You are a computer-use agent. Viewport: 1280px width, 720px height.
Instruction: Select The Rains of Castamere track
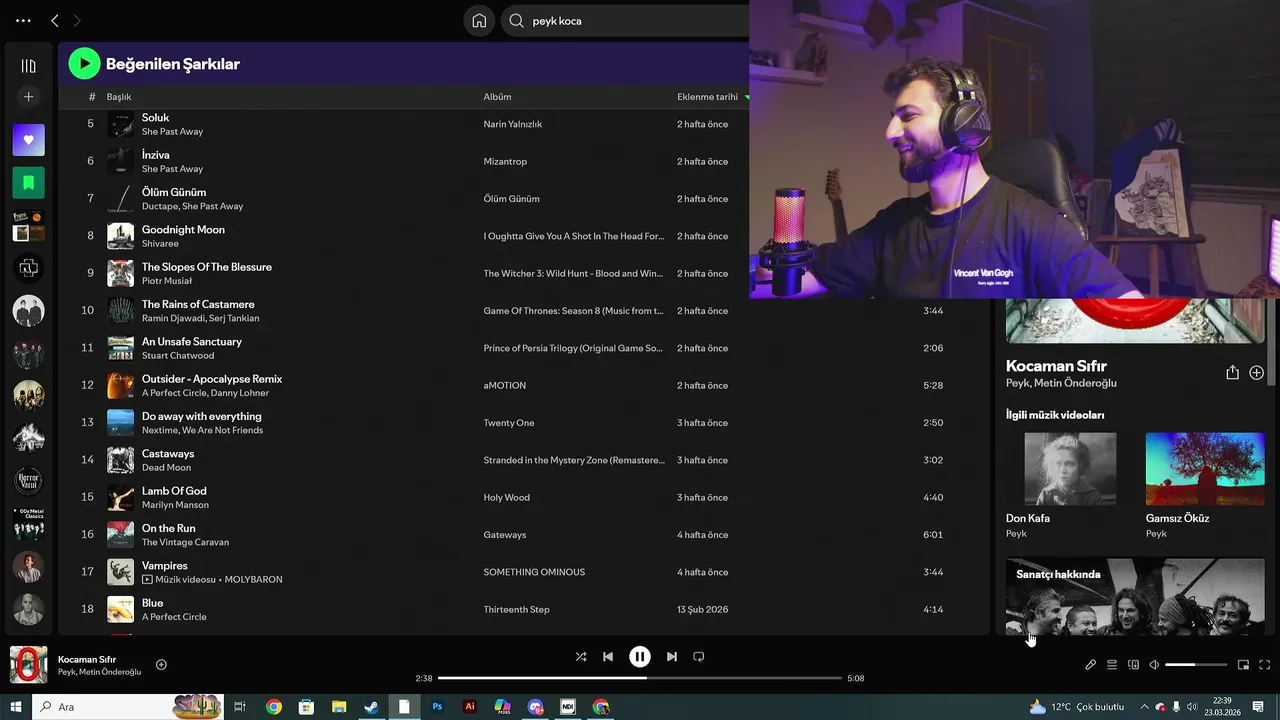198,304
